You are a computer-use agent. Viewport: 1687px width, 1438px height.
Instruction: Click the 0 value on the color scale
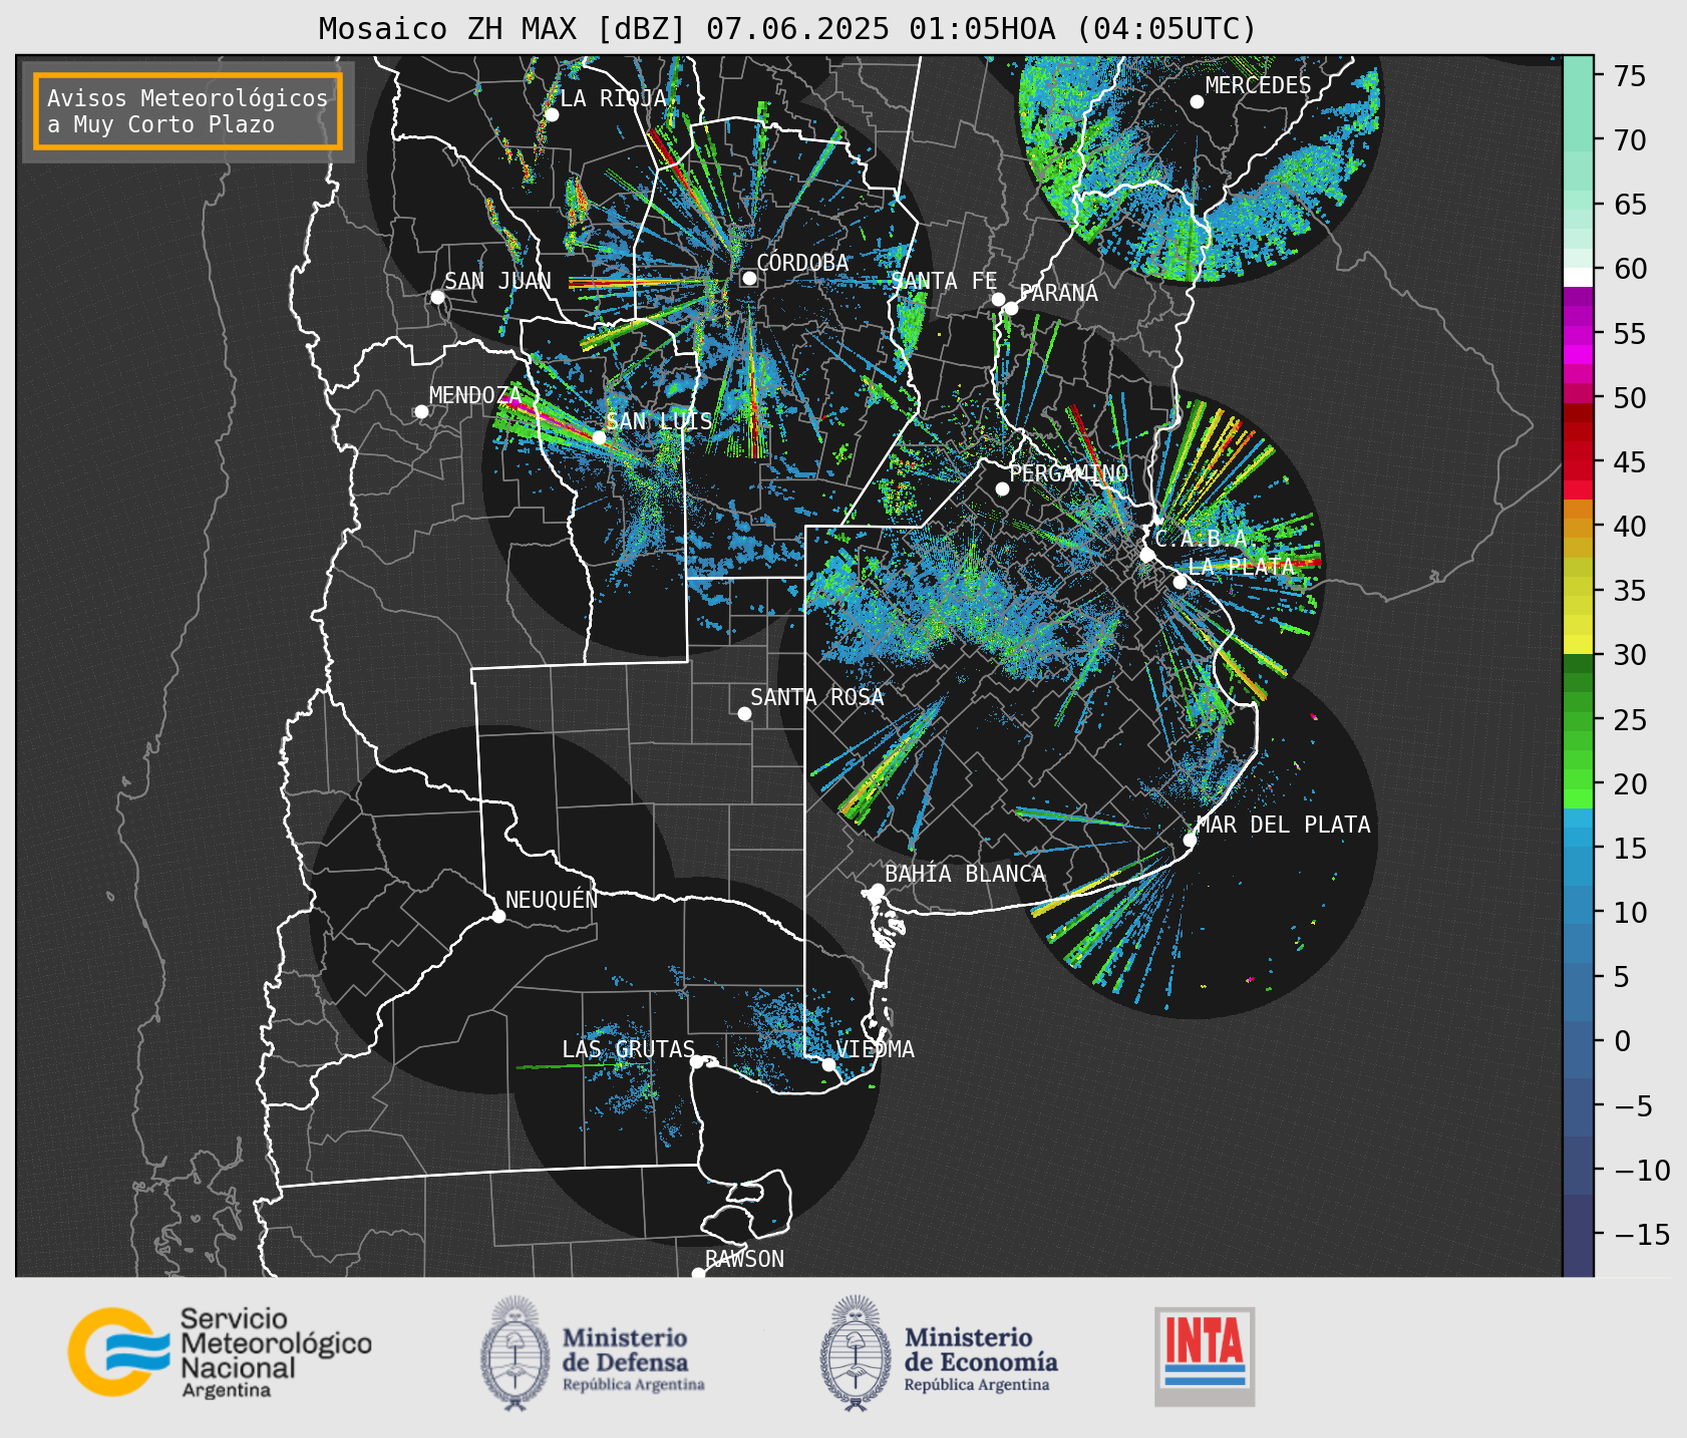tap(1622, 1041)
